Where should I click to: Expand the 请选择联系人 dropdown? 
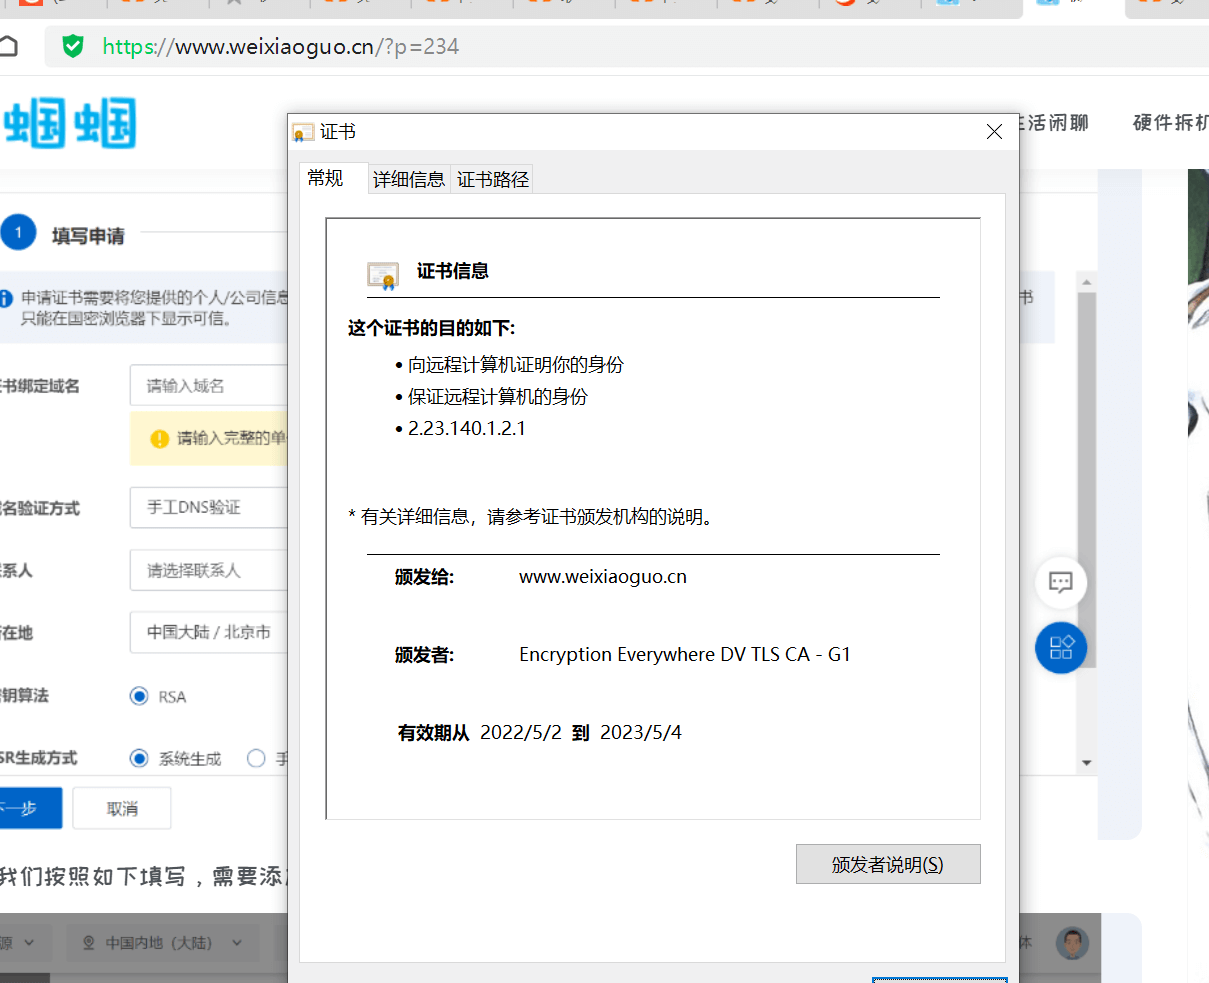click(x=208, y=570)
